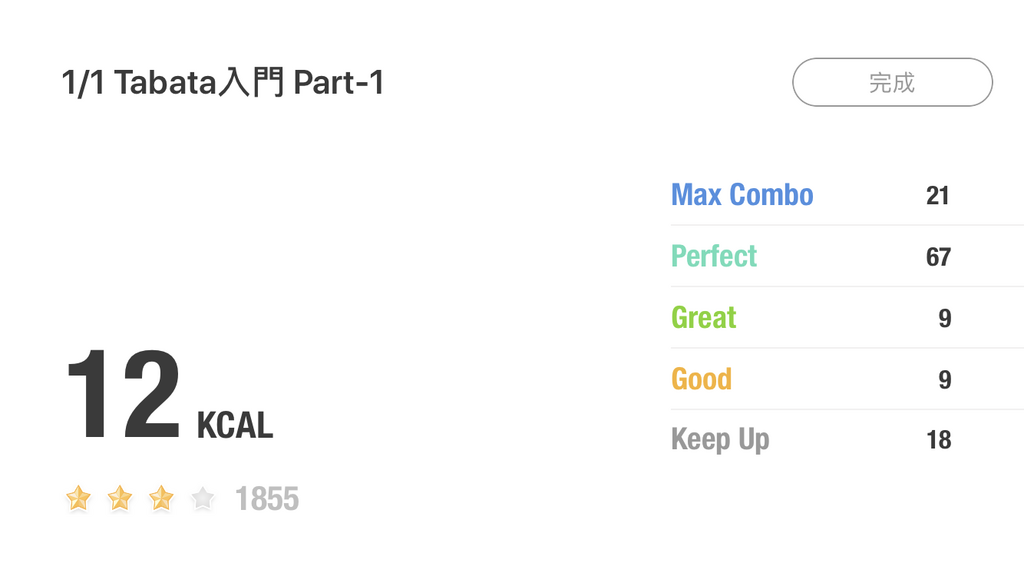
Task: Click the third gold star
Action: pos(161,497)
